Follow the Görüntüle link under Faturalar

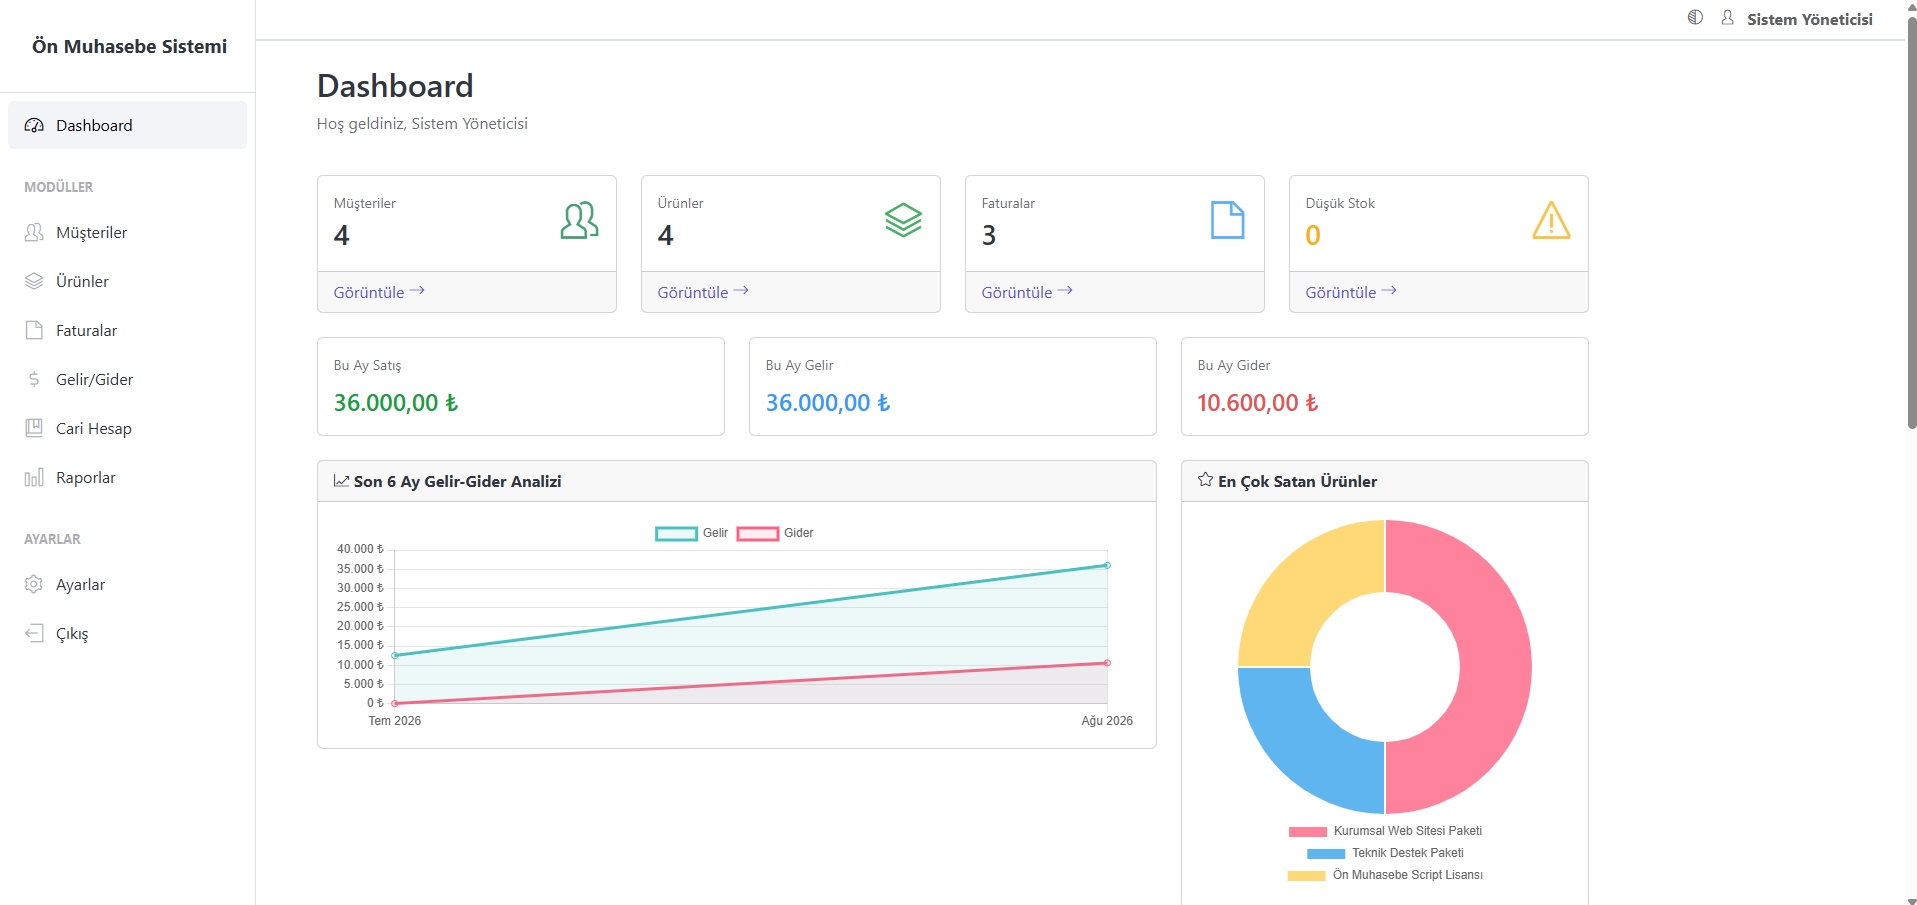(1027, 292)
